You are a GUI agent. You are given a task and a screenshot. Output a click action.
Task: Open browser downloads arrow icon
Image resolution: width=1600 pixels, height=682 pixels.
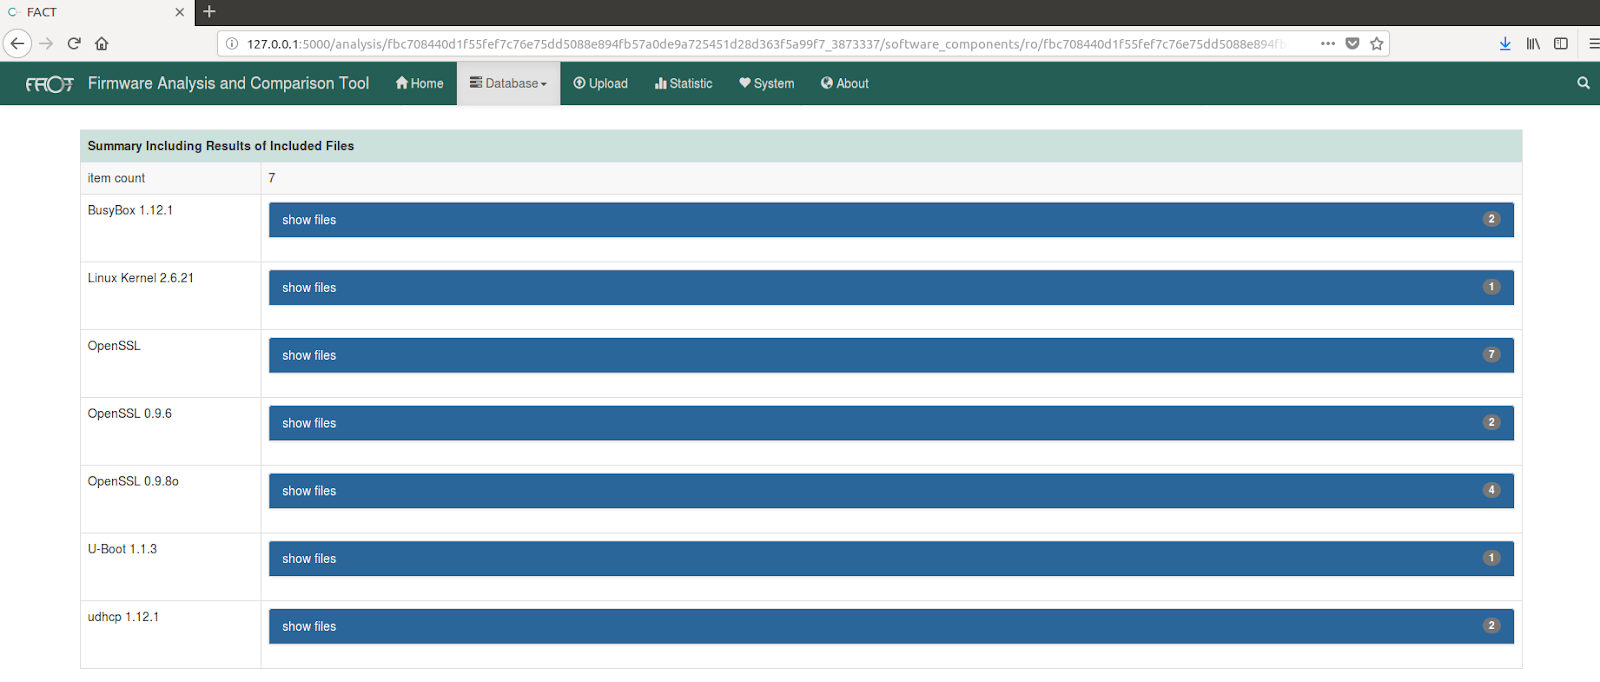(x=1505, y=43)
